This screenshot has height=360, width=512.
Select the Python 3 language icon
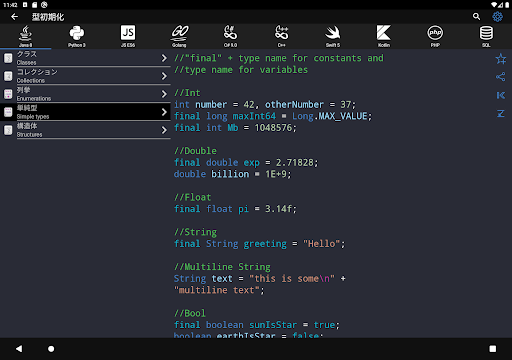(77, 36)
